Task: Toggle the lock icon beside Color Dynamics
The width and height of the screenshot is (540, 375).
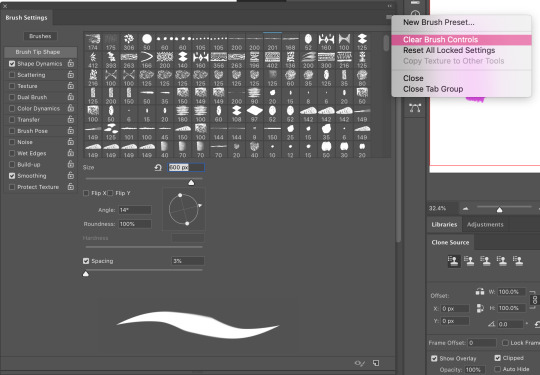Action: (71, 108)
